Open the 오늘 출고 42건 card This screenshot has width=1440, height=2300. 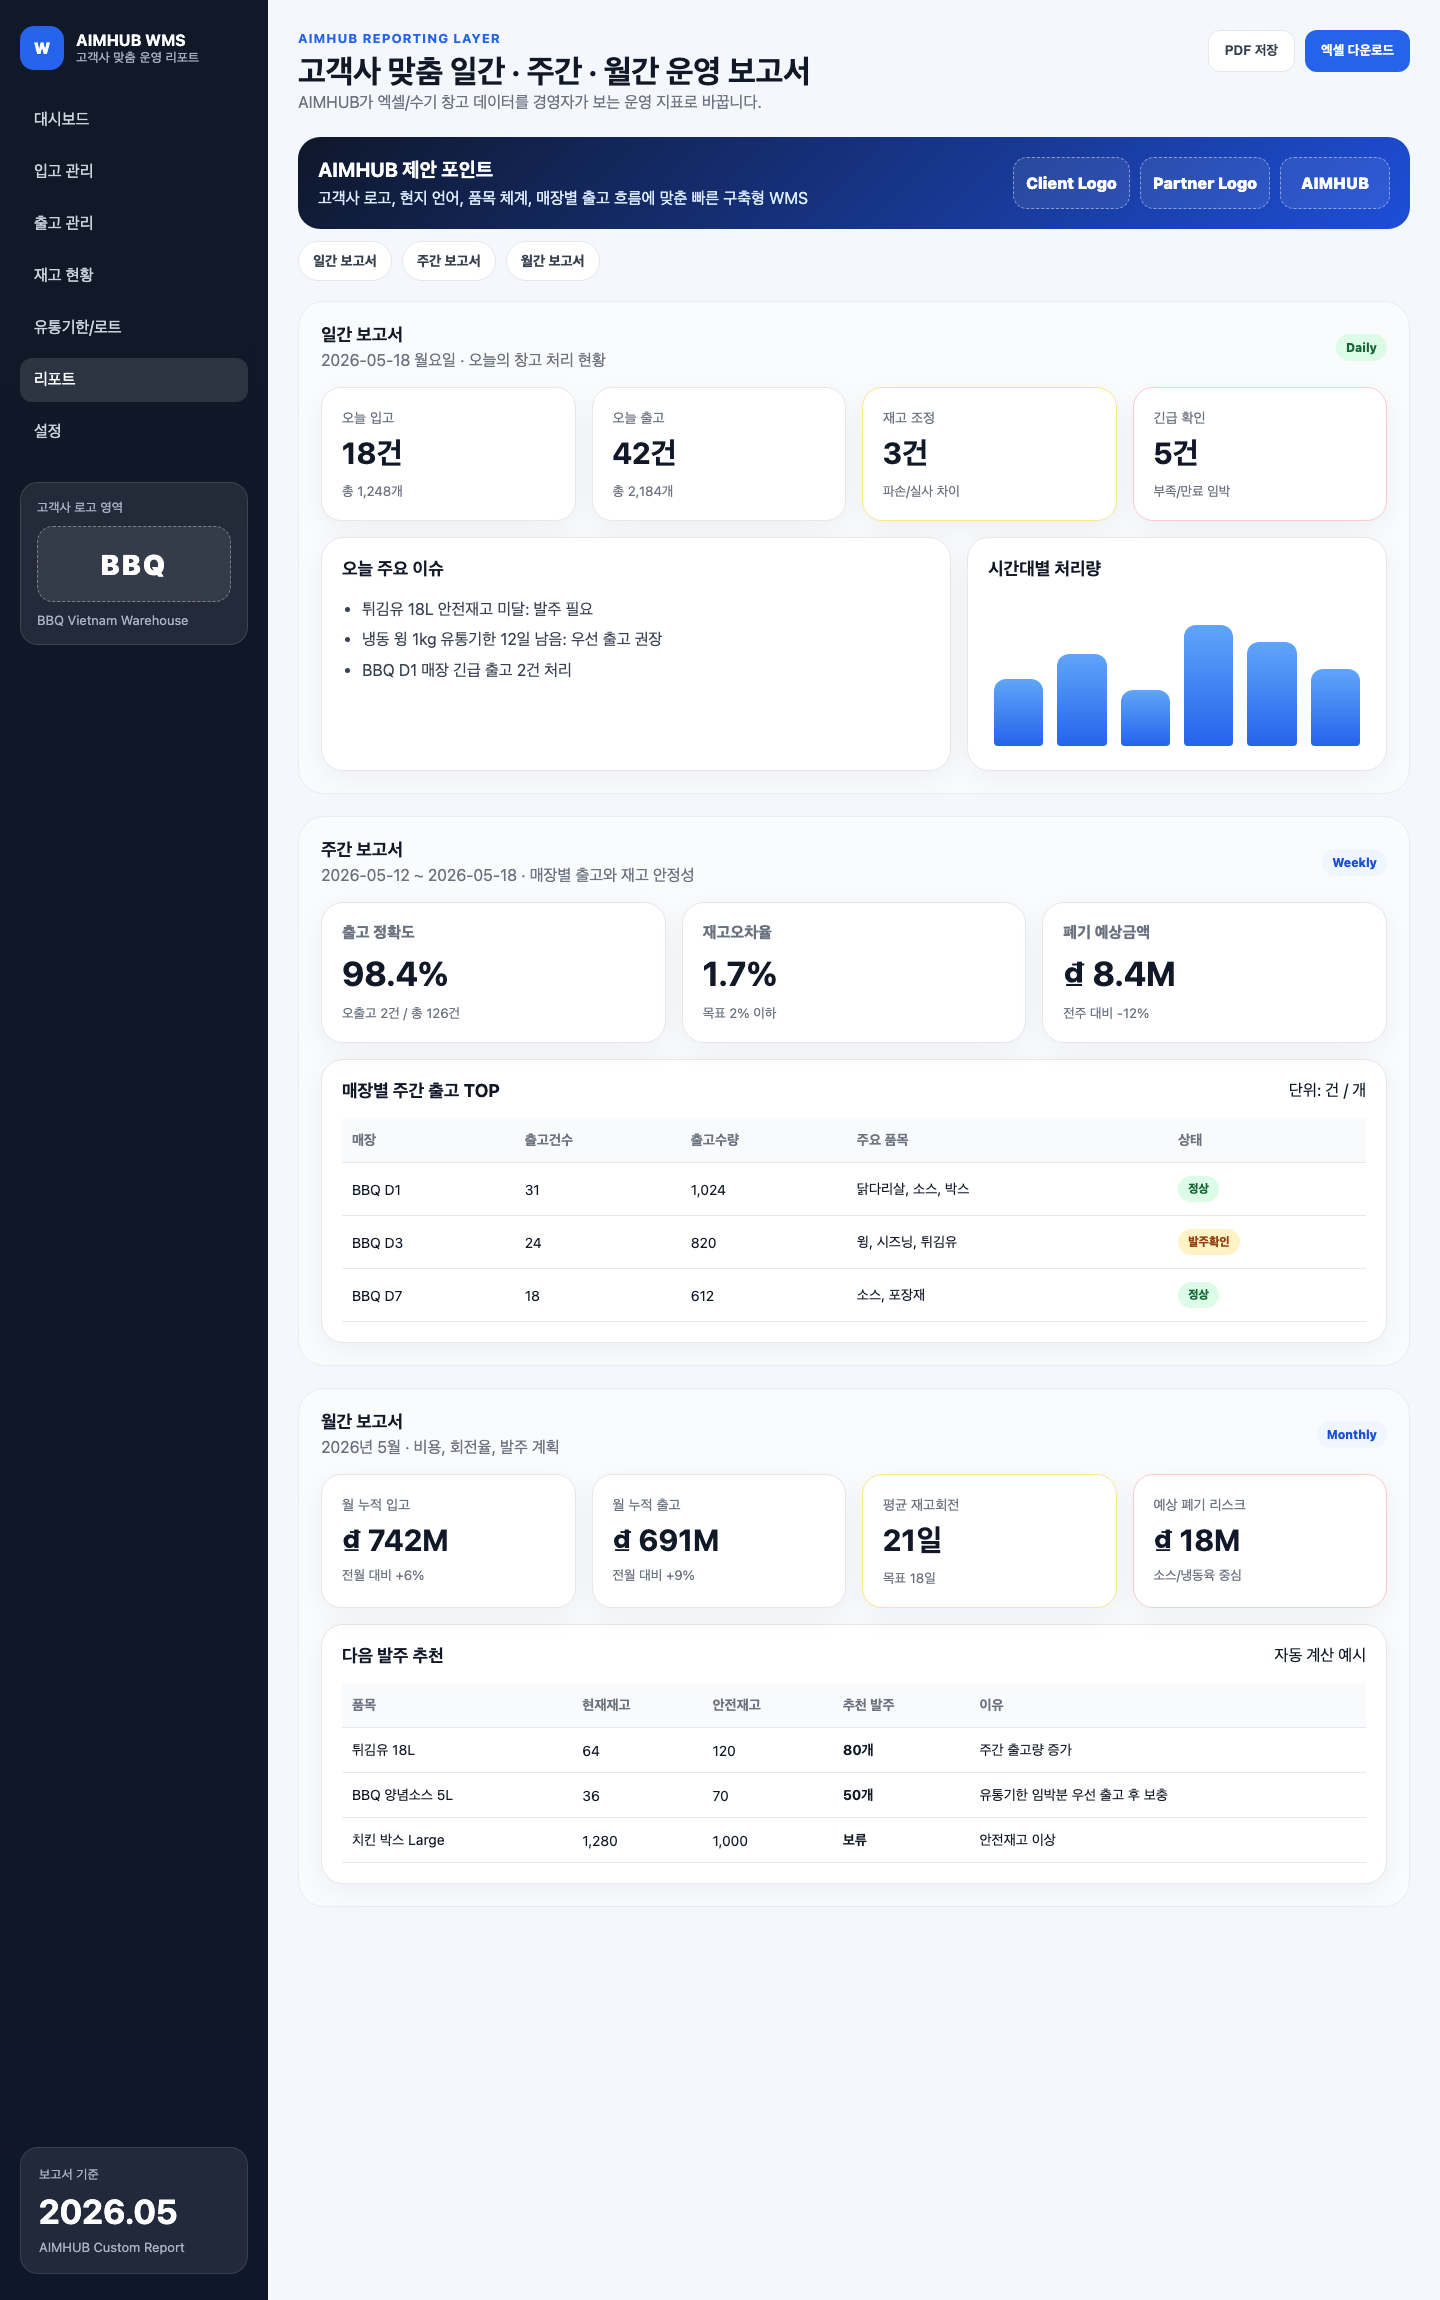(719, 454)
